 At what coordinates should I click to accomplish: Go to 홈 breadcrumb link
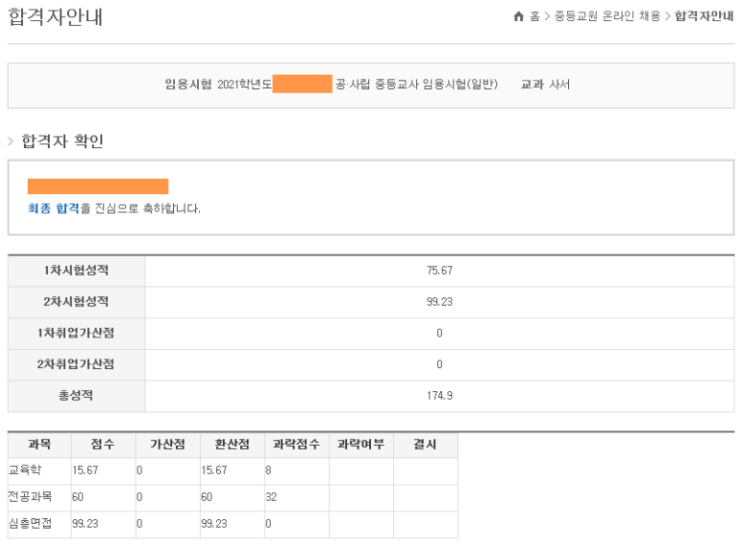(533, 17)
